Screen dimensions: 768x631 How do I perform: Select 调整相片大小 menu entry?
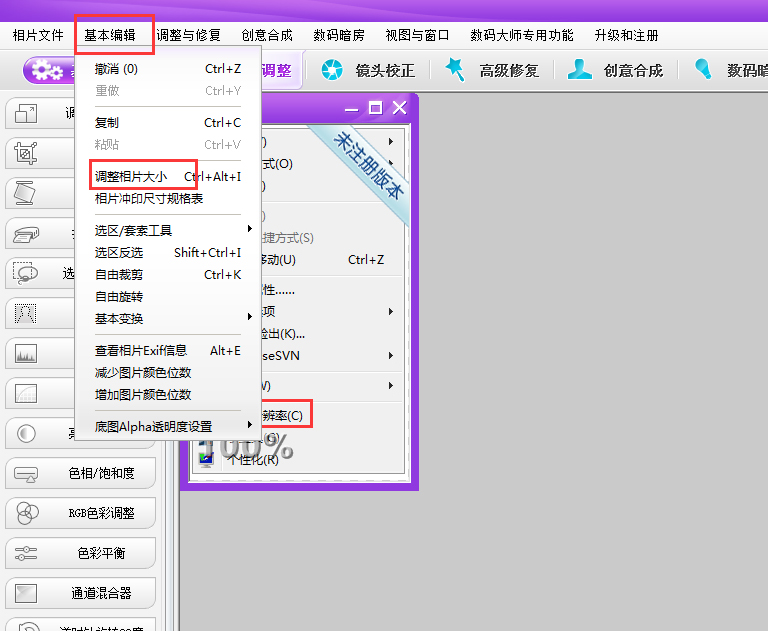(x=168, y=176)
